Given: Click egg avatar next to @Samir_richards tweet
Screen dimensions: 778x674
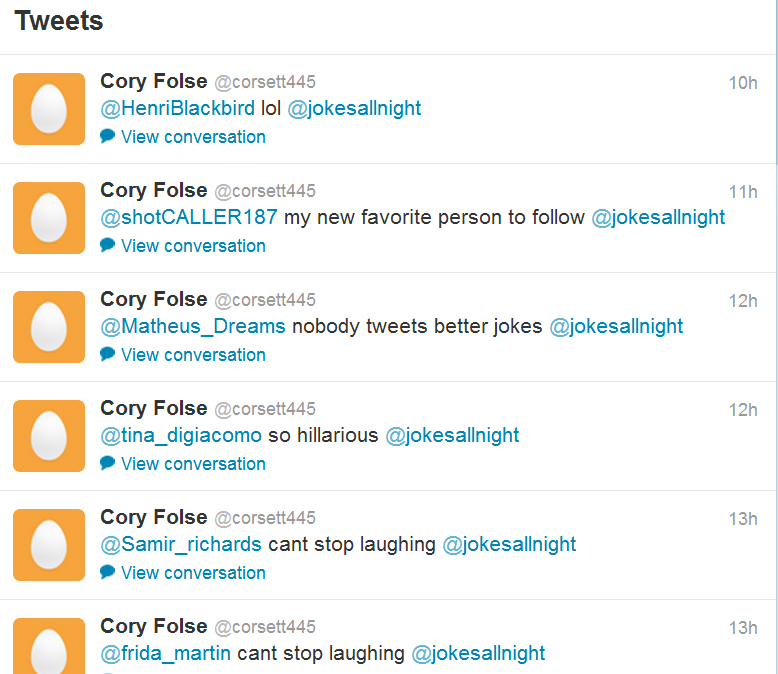Looking at the screenshot, I should tap(49, 545).
